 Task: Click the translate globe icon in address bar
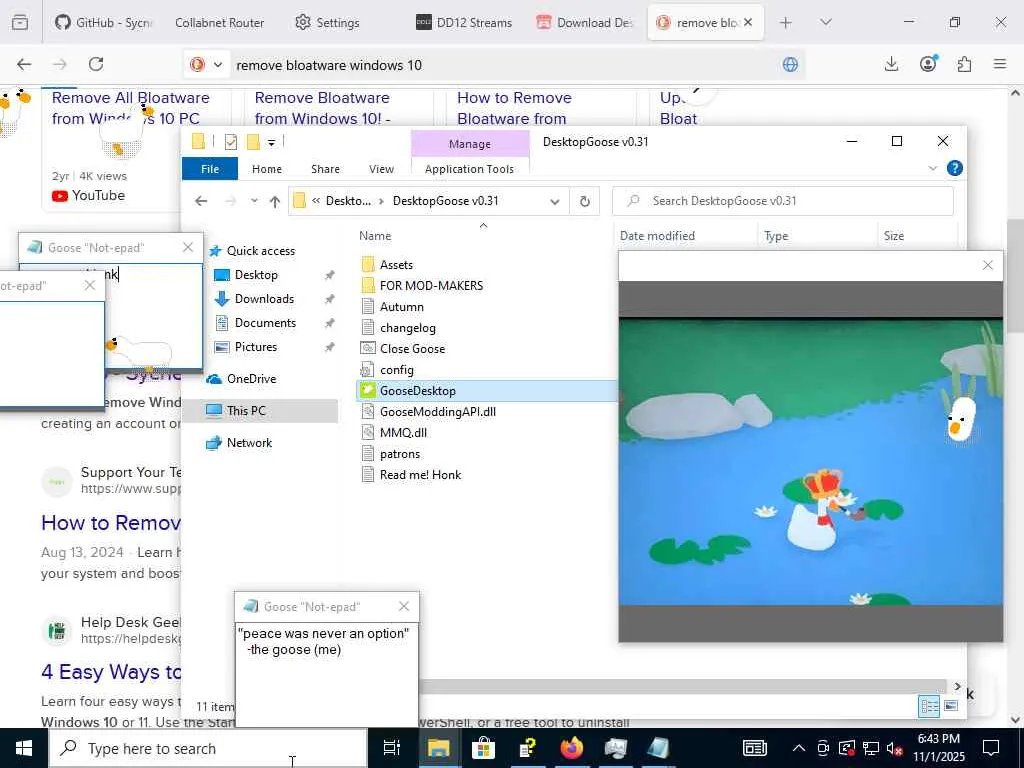[x=790, y=65]
